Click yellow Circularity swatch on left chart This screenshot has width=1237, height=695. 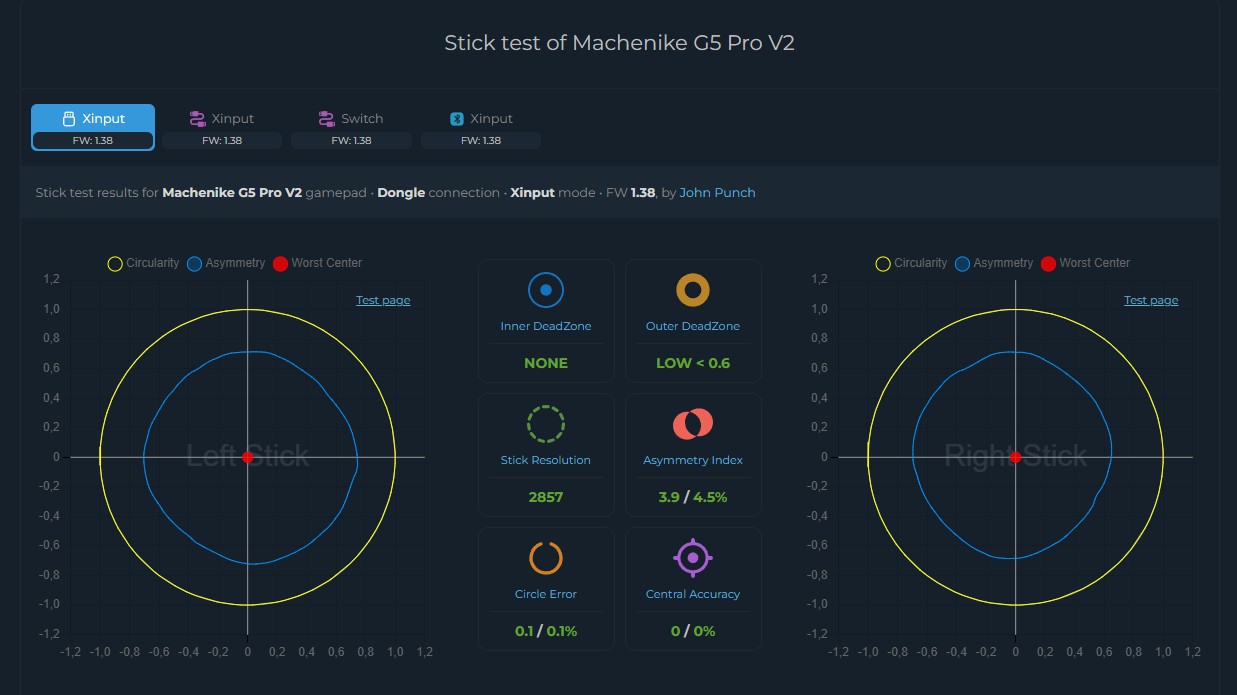pos(115,264)
